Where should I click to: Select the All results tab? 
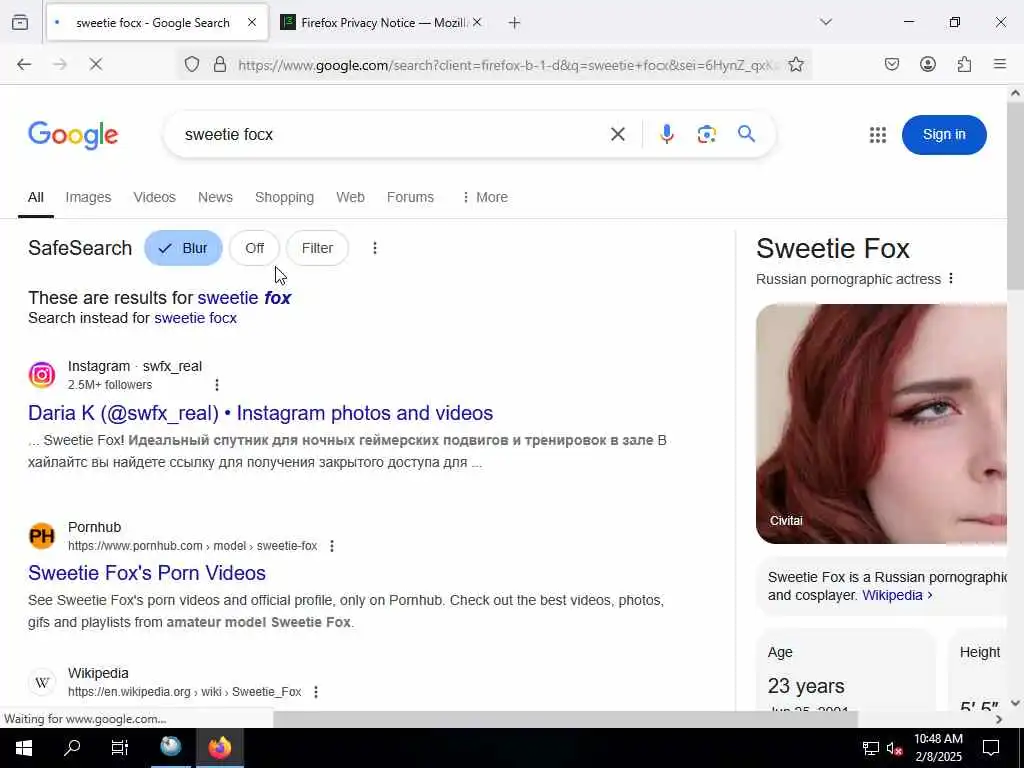pyautogui.click(x=36, y=197)
